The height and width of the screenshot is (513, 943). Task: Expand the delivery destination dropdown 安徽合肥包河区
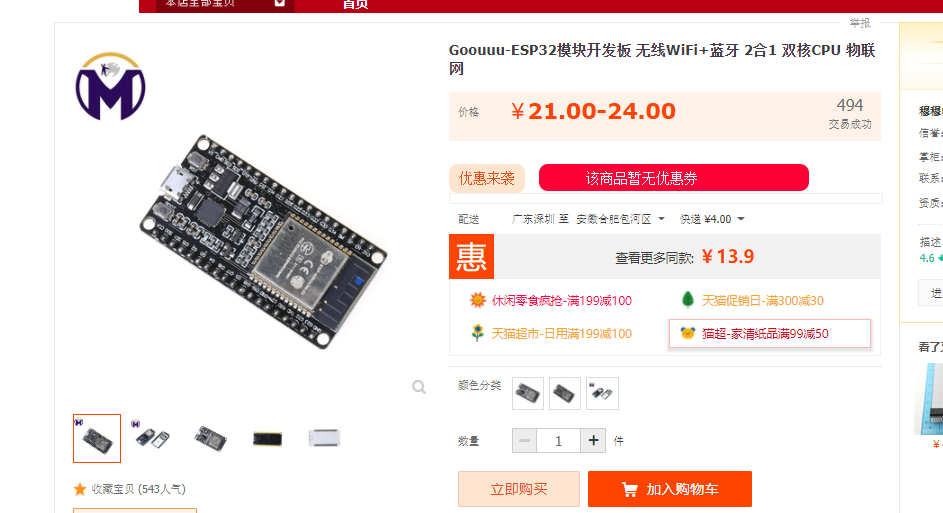[621, 219]
